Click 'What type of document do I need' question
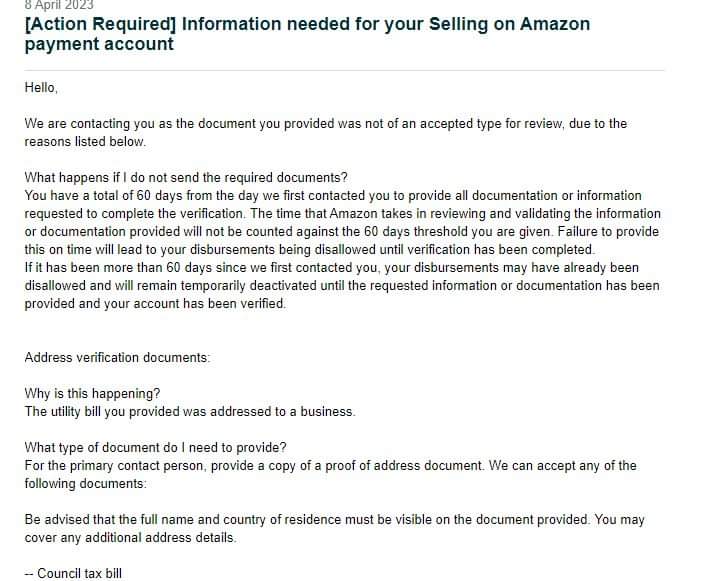 tap(155, 447)
